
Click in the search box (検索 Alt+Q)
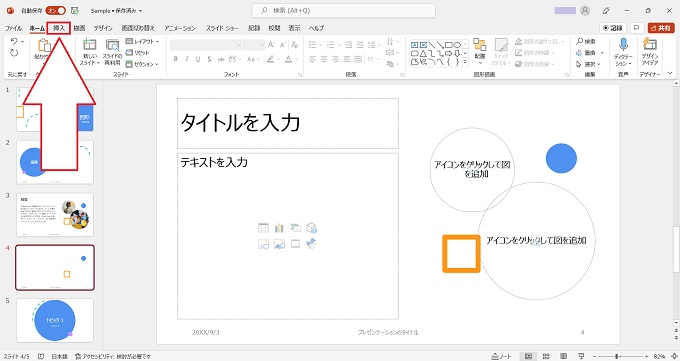343,10
